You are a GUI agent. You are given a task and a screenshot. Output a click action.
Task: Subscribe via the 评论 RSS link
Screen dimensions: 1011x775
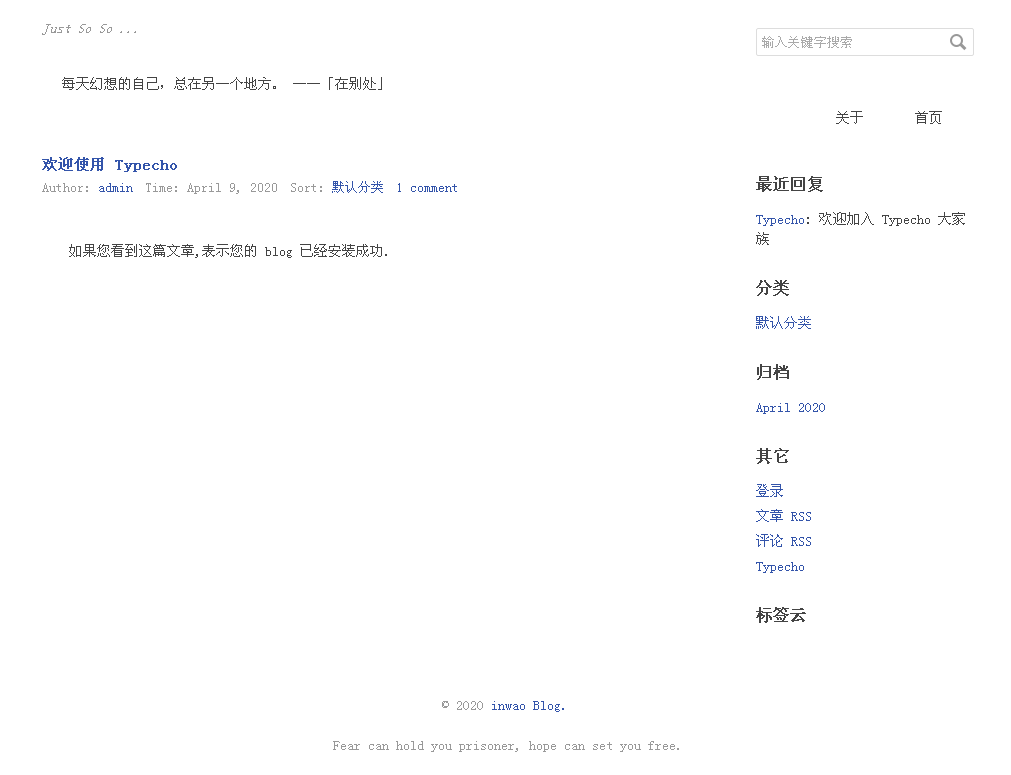pyautogui.click(x=783, y=541)
